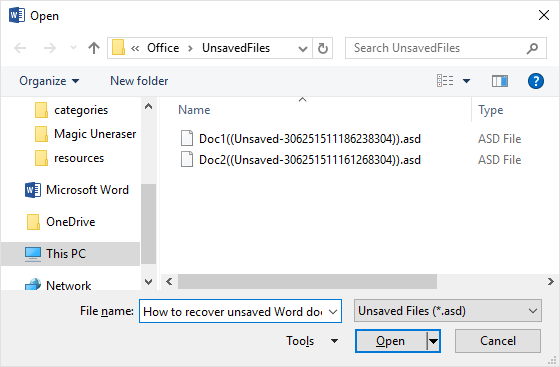Expand Open button options arrow
This screenshot has width=560, height=367.
click(433, 341)
